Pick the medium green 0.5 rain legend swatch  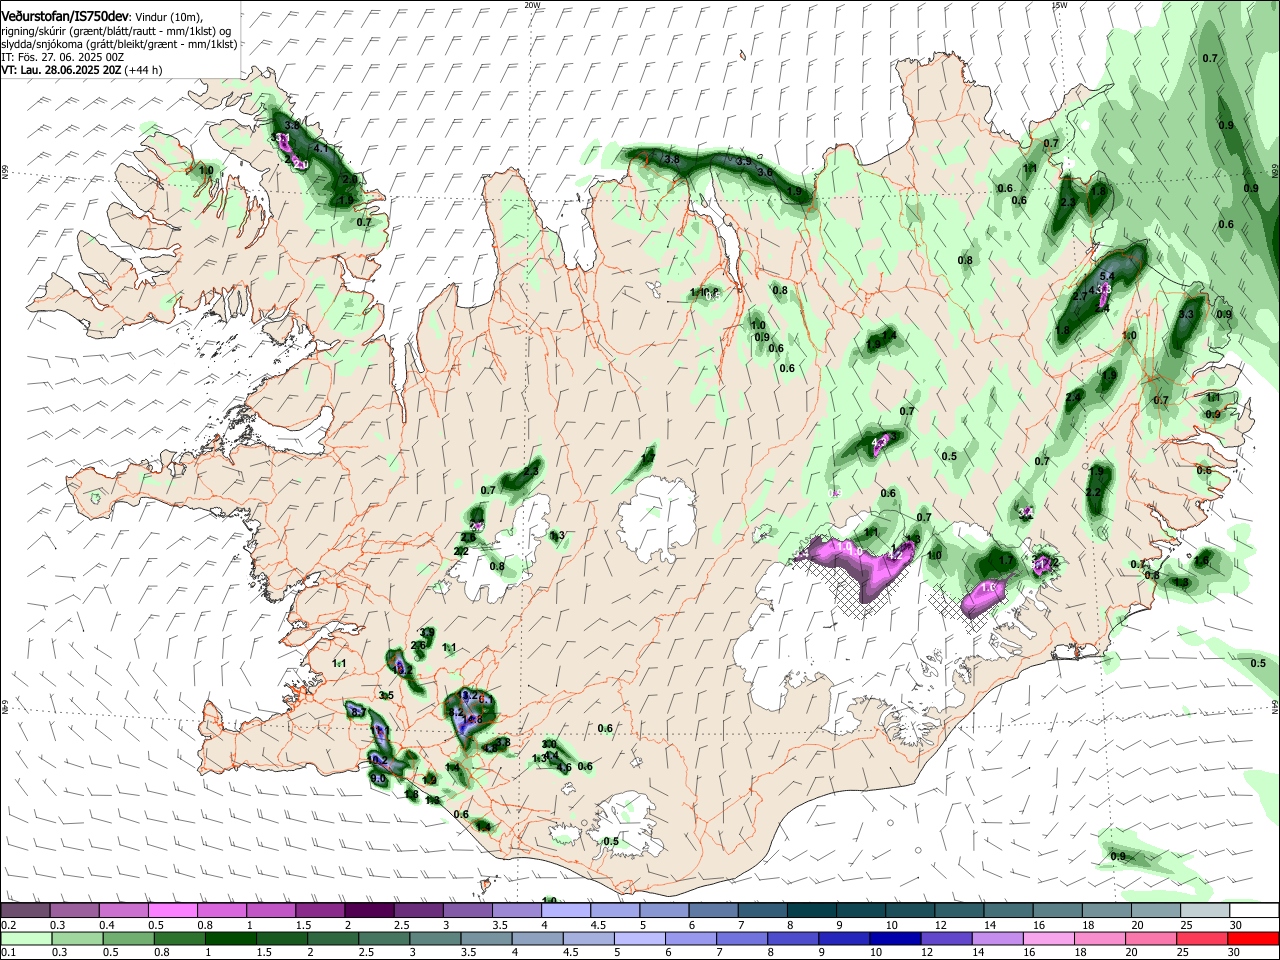[130, 939]
